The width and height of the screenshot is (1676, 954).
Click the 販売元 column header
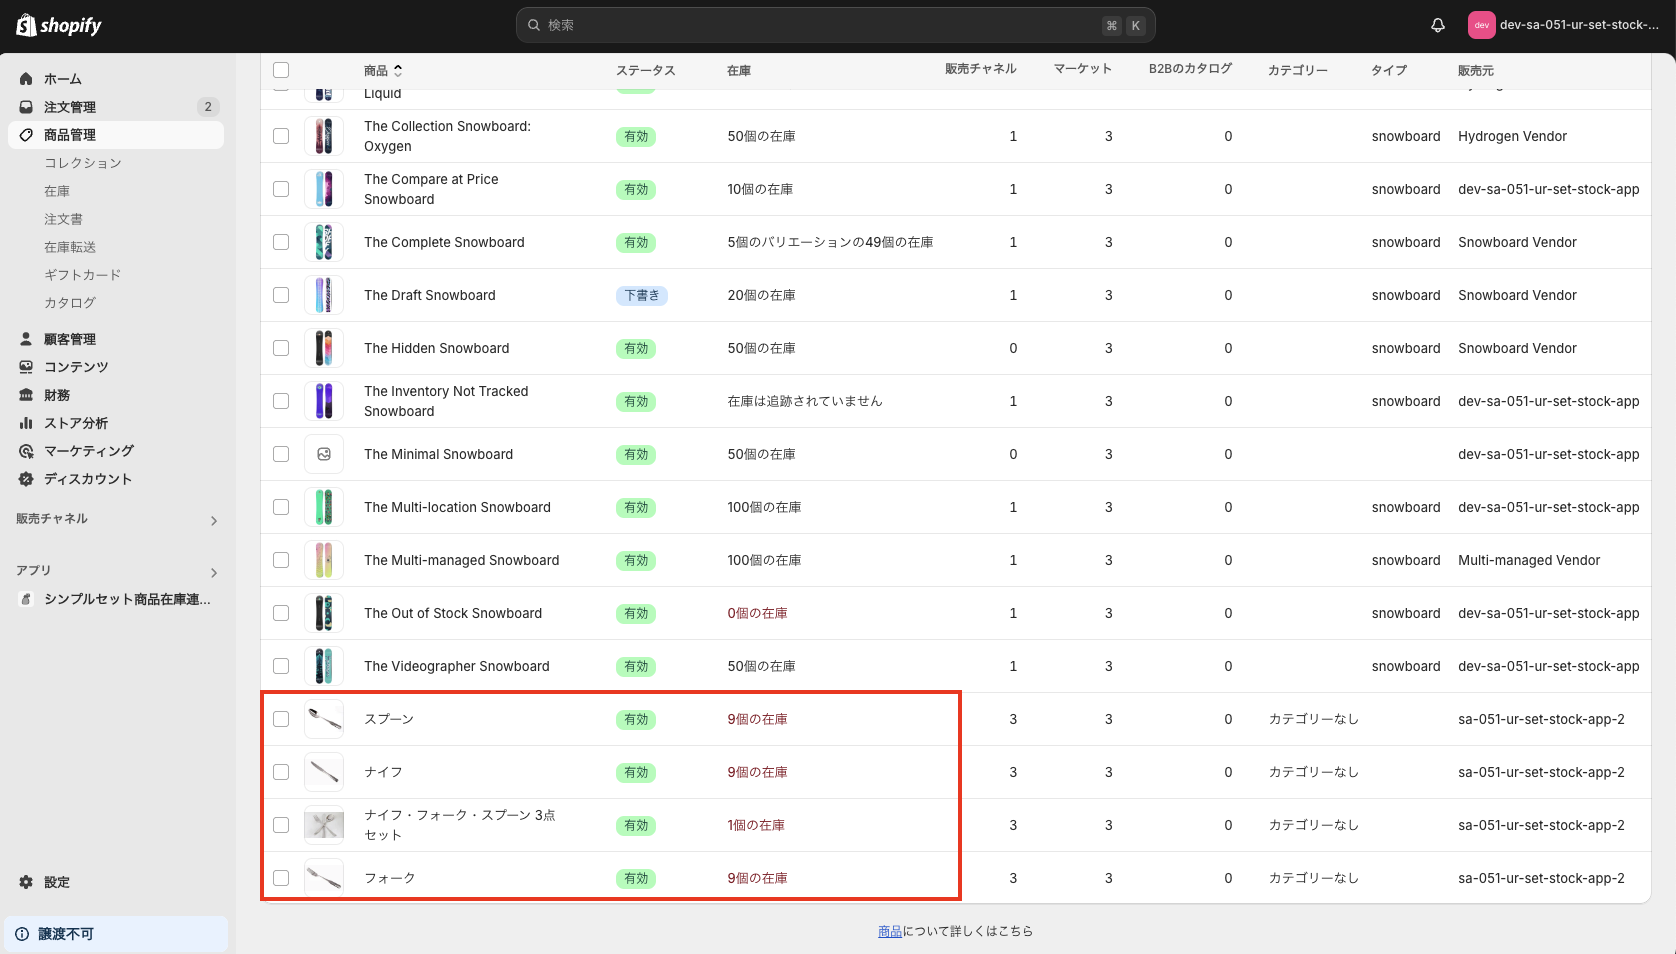[x=1476, y=70]
